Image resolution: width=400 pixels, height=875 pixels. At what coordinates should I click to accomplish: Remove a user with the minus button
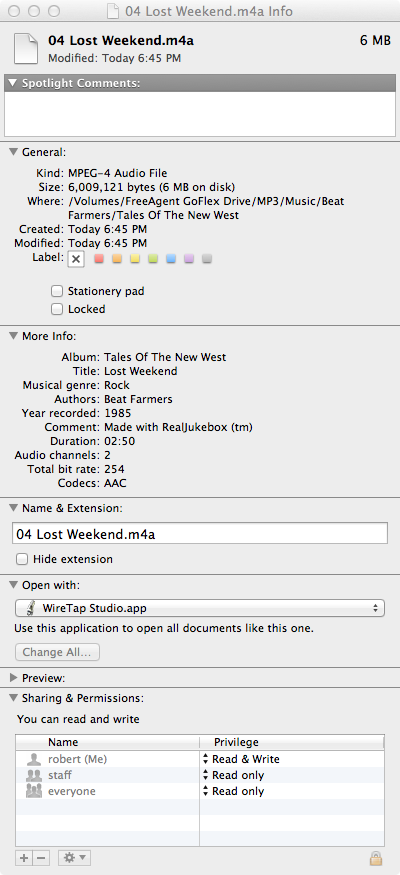(42, 858)
